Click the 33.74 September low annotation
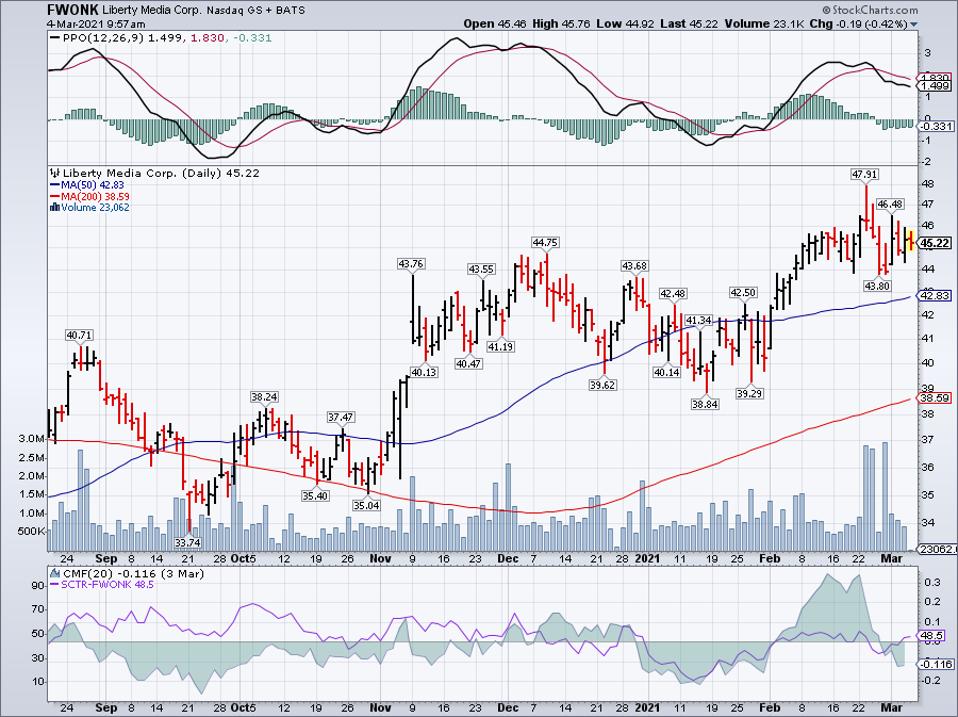Viewport: 958px width, 717px height. pos(188,542)
